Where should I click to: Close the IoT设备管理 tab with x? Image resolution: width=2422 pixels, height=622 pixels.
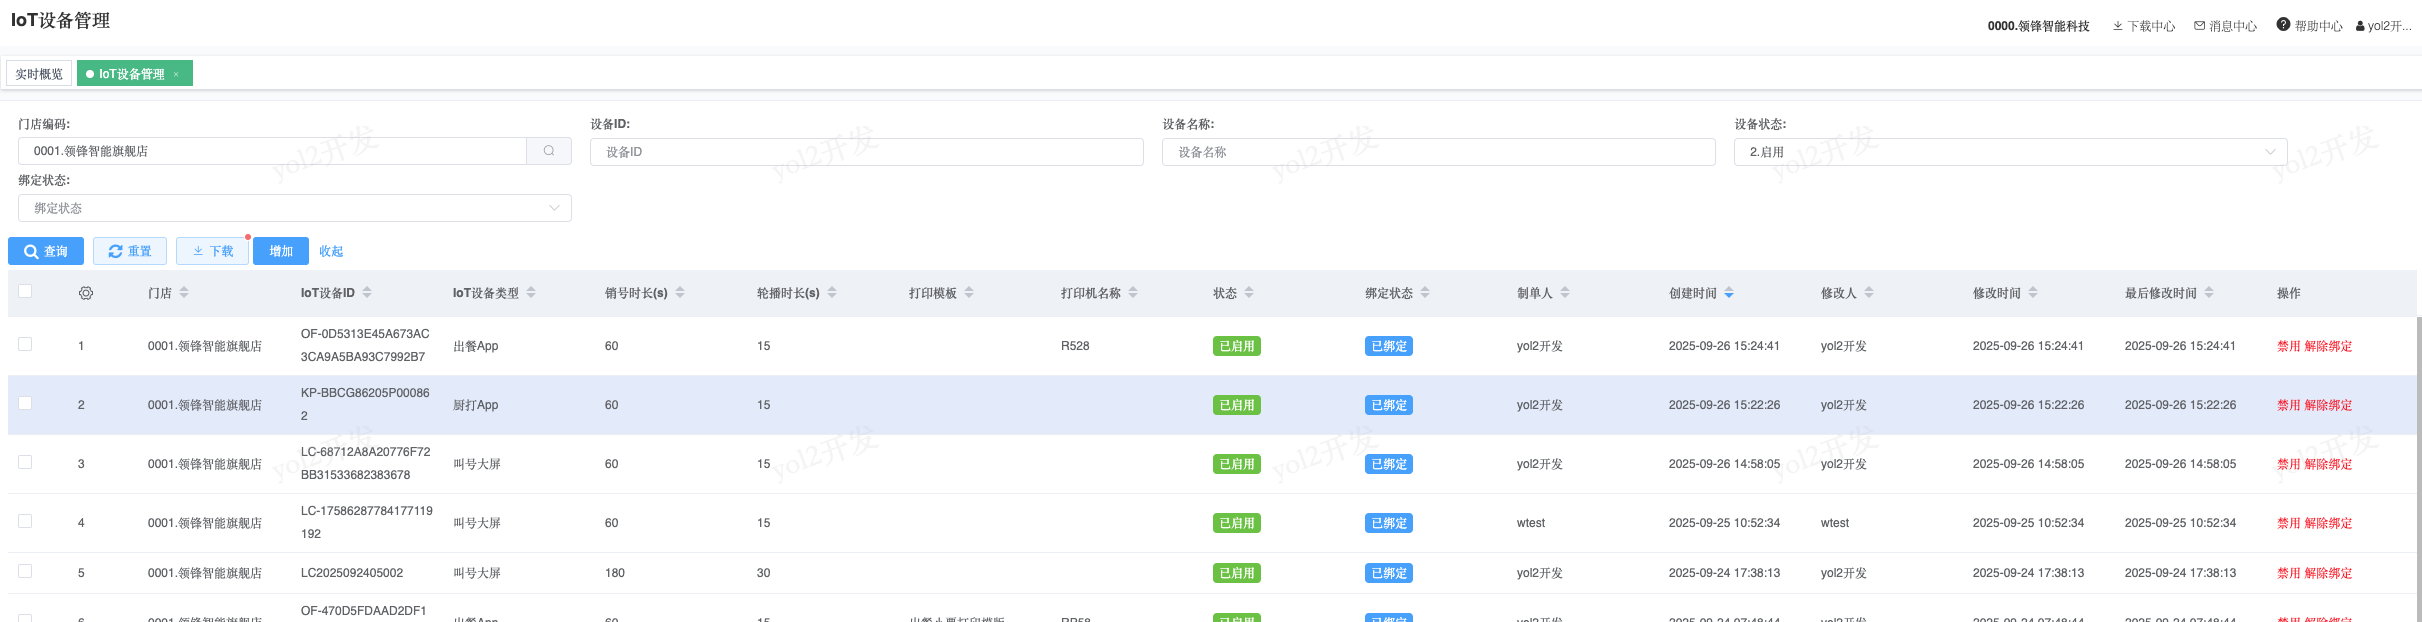click(176, 74)
